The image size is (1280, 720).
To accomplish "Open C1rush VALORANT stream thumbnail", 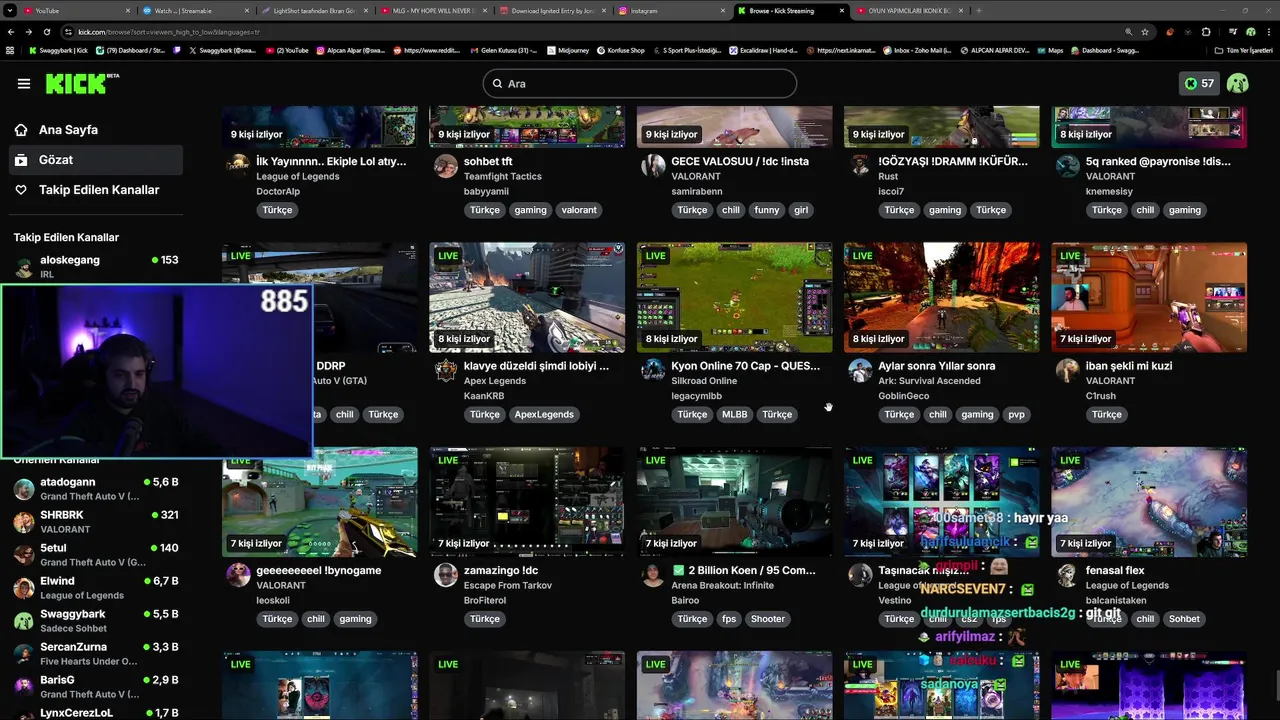I will 1149,297.
